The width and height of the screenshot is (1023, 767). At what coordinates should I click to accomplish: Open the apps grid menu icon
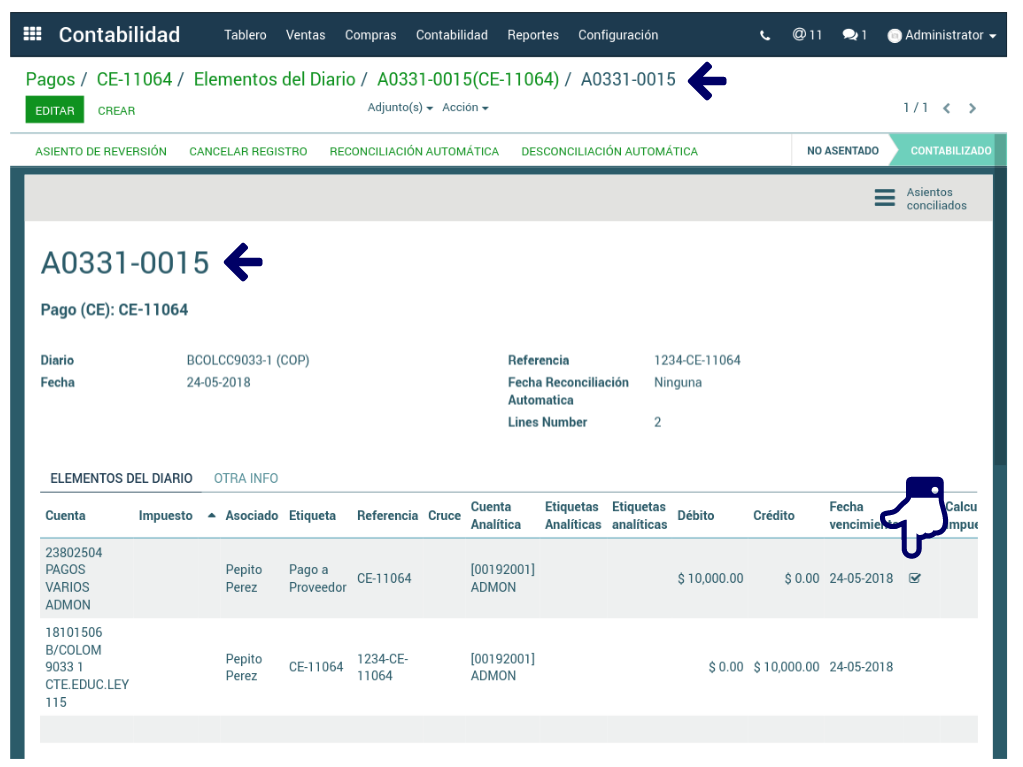[x=32, y=35]
